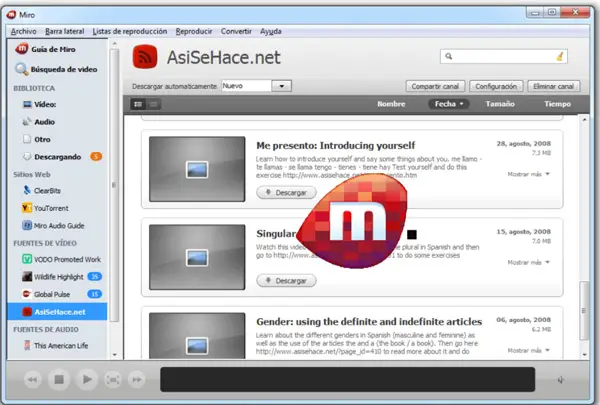This screenshot has width=600, height=405.
Task: Click title Gender: using the definite articles
Action: click(369, 322)
